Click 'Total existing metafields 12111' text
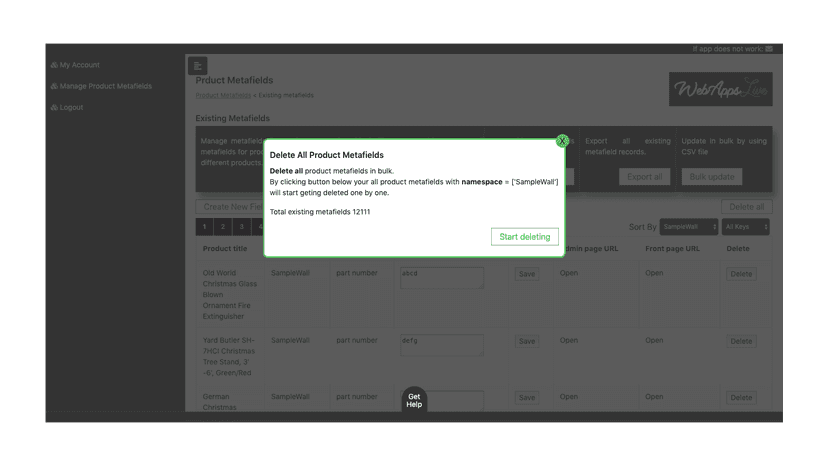Image resolution: width=828 pixels, height=466 pixels. (x=320, y=212)
